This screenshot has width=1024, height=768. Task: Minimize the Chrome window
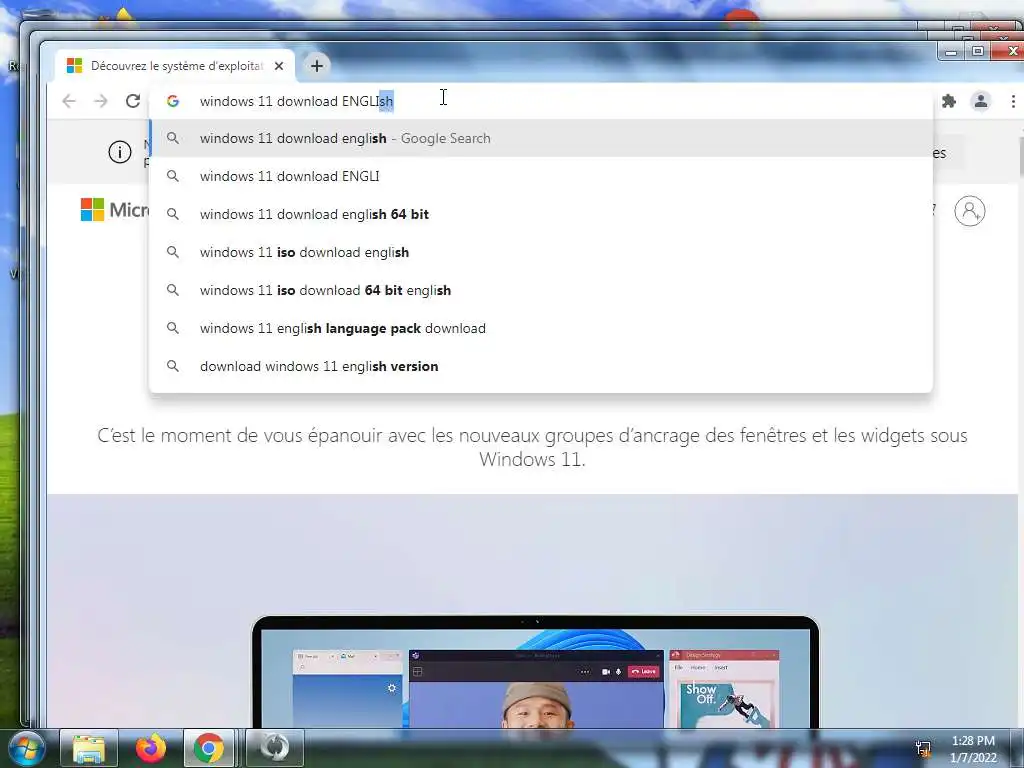(x=951, y=51)
